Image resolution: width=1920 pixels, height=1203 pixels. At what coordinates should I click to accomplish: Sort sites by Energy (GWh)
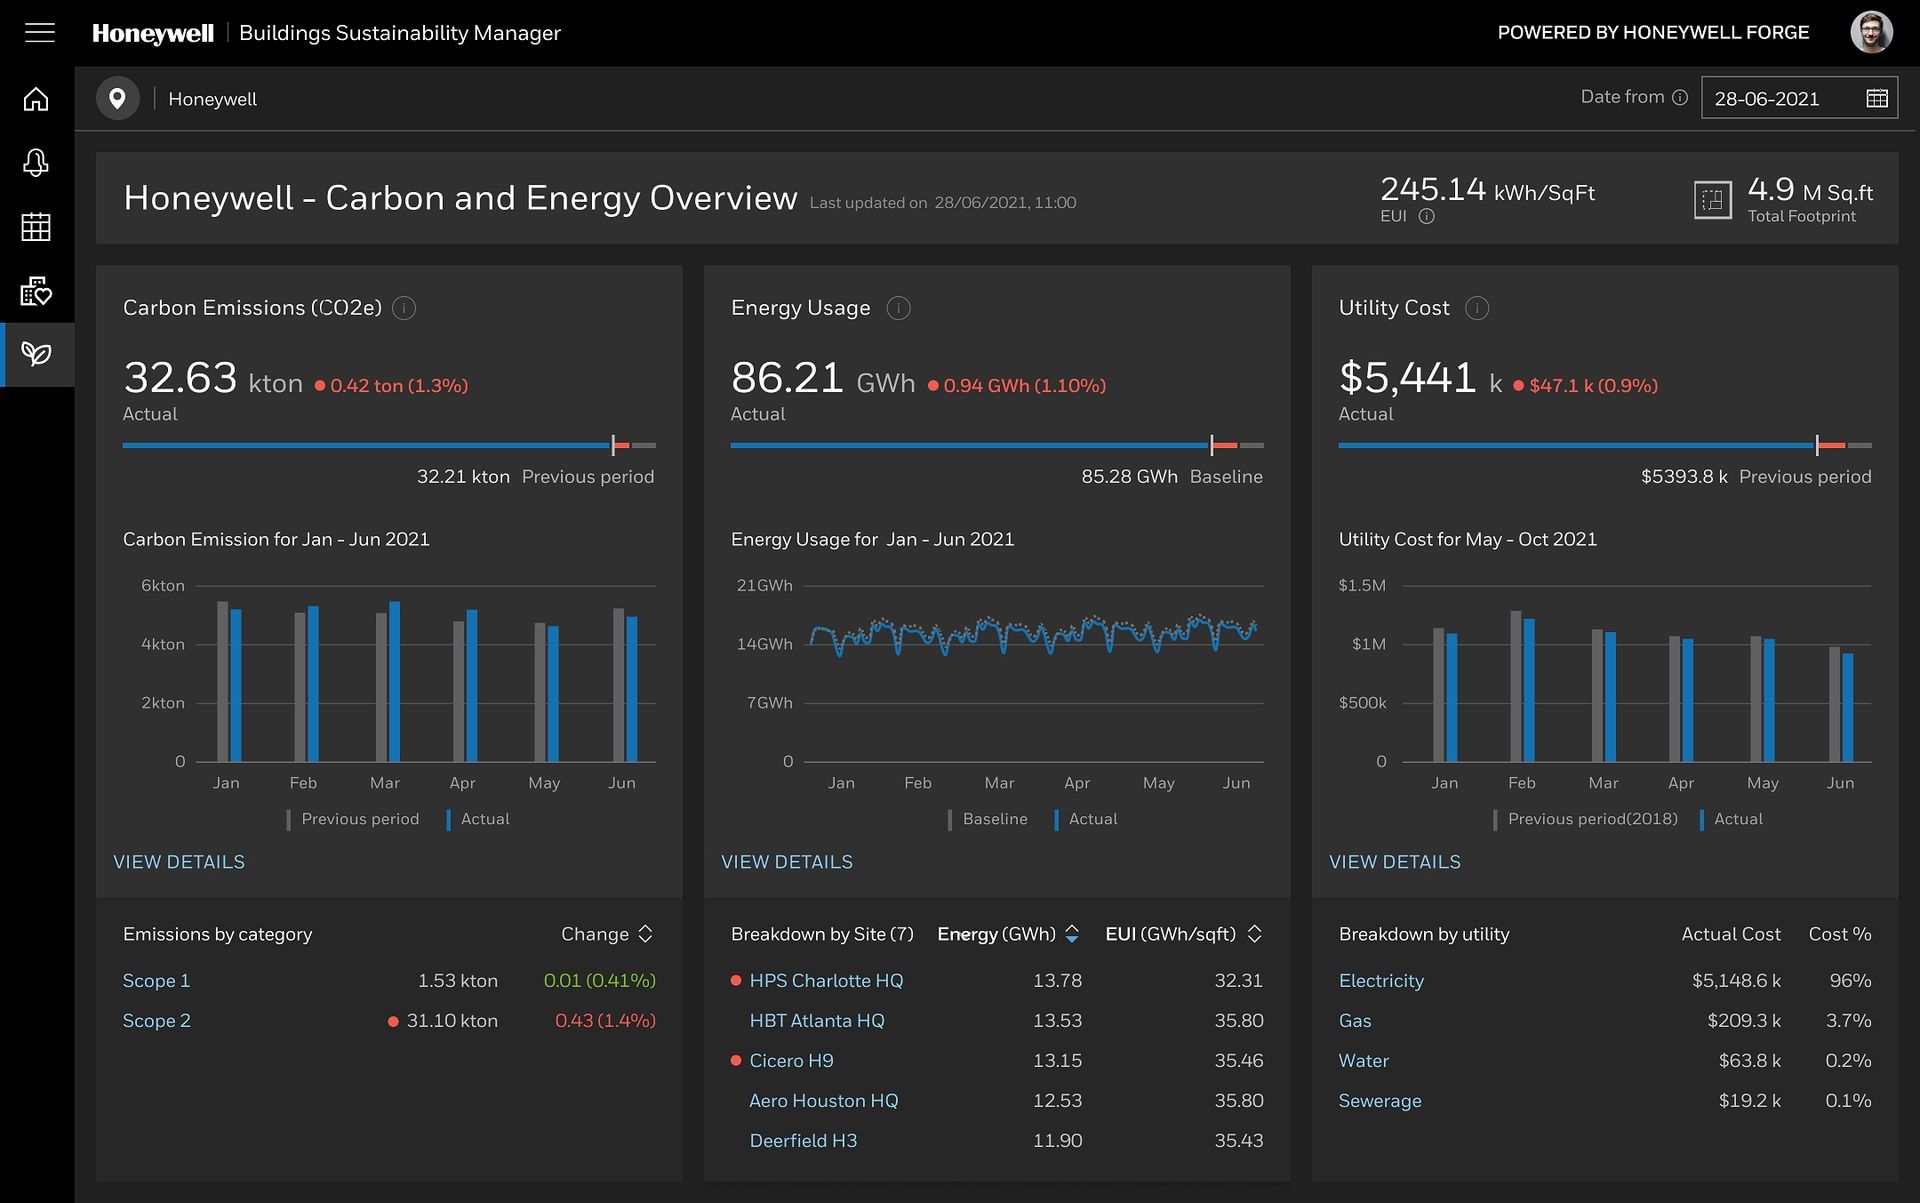click(1008, 934)
